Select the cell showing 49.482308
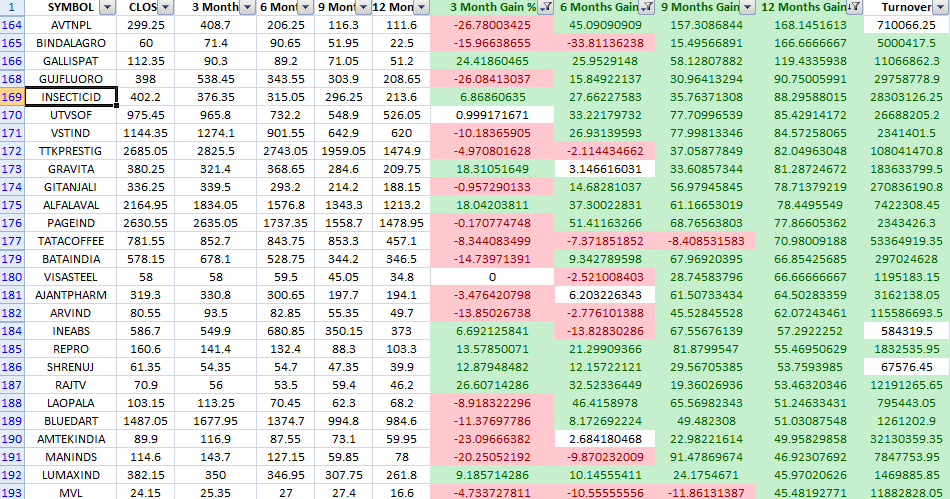Viewport: 950px width, 499px height. tap(706, 421)
